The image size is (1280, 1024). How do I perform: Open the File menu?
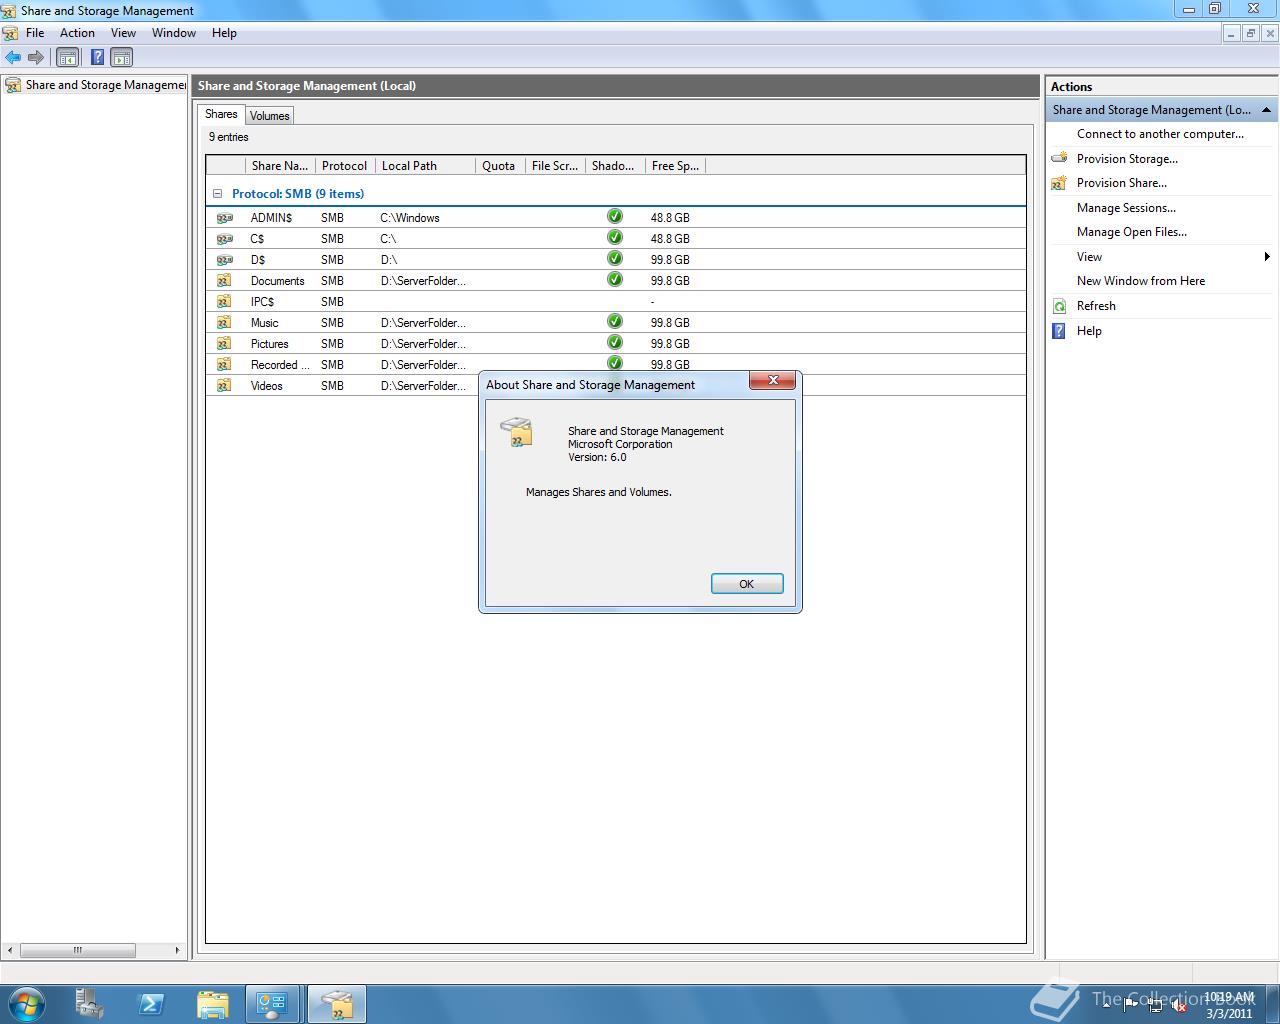point(35,33)
